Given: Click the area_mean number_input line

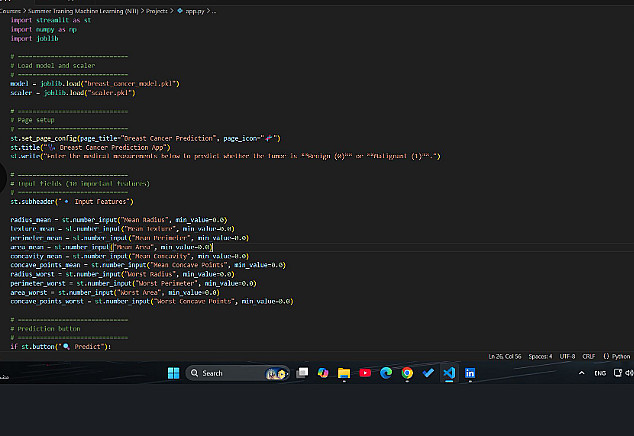Looking at the screenshot, I should pos(112,247).
